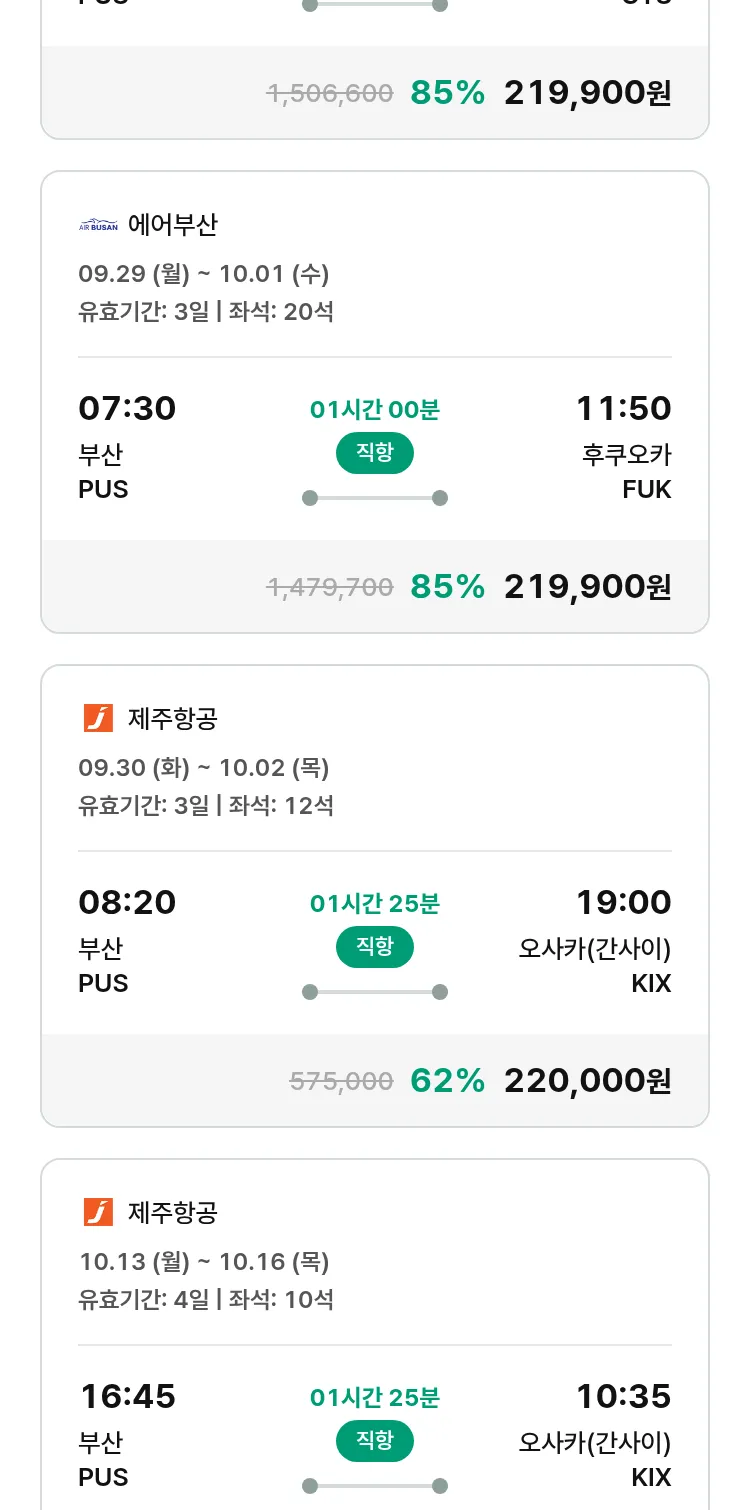Open the 10.13 (월) ~ 10.16 (목) dates
Screen dimensions: 750x1510
[x=204, y=1261]
